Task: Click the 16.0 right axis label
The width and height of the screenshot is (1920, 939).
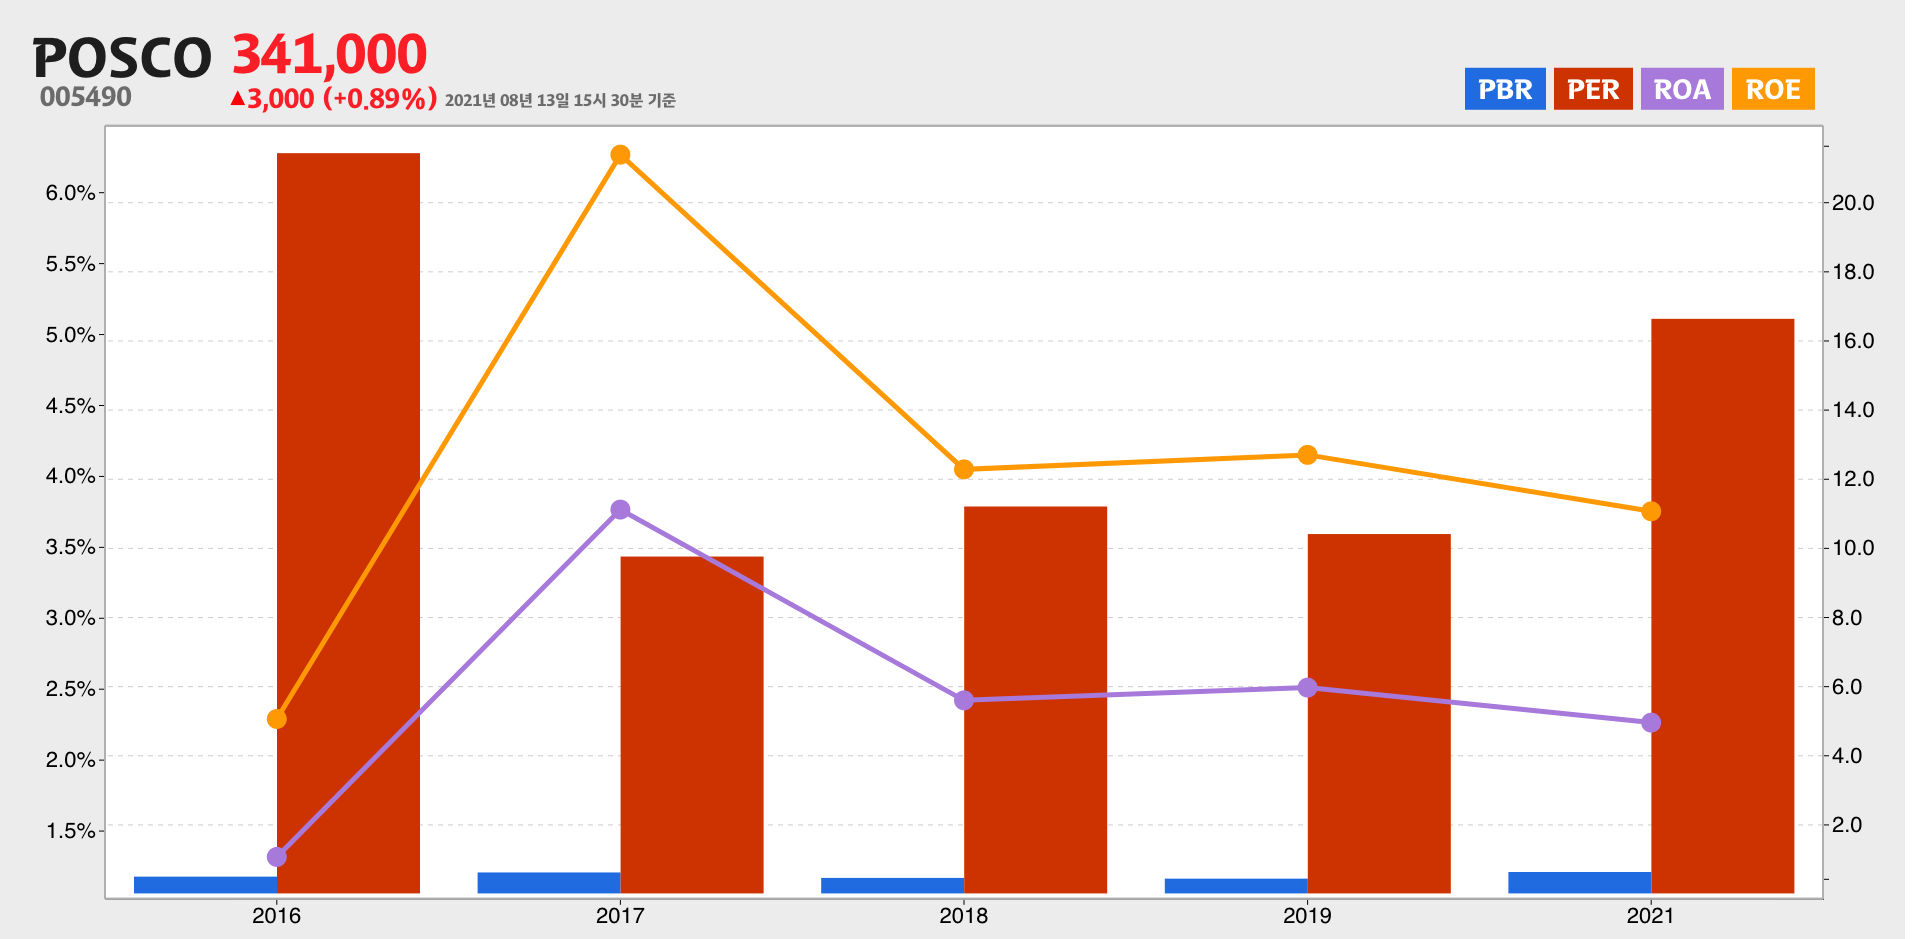Action: [x=1853, y=341]
